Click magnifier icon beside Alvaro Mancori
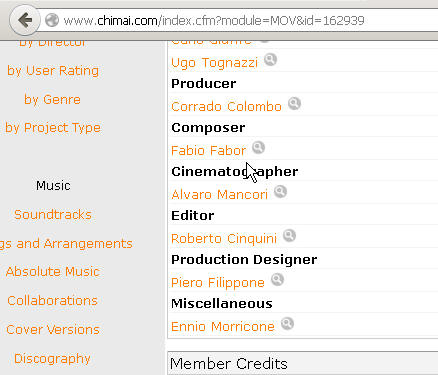 [280, 192]
